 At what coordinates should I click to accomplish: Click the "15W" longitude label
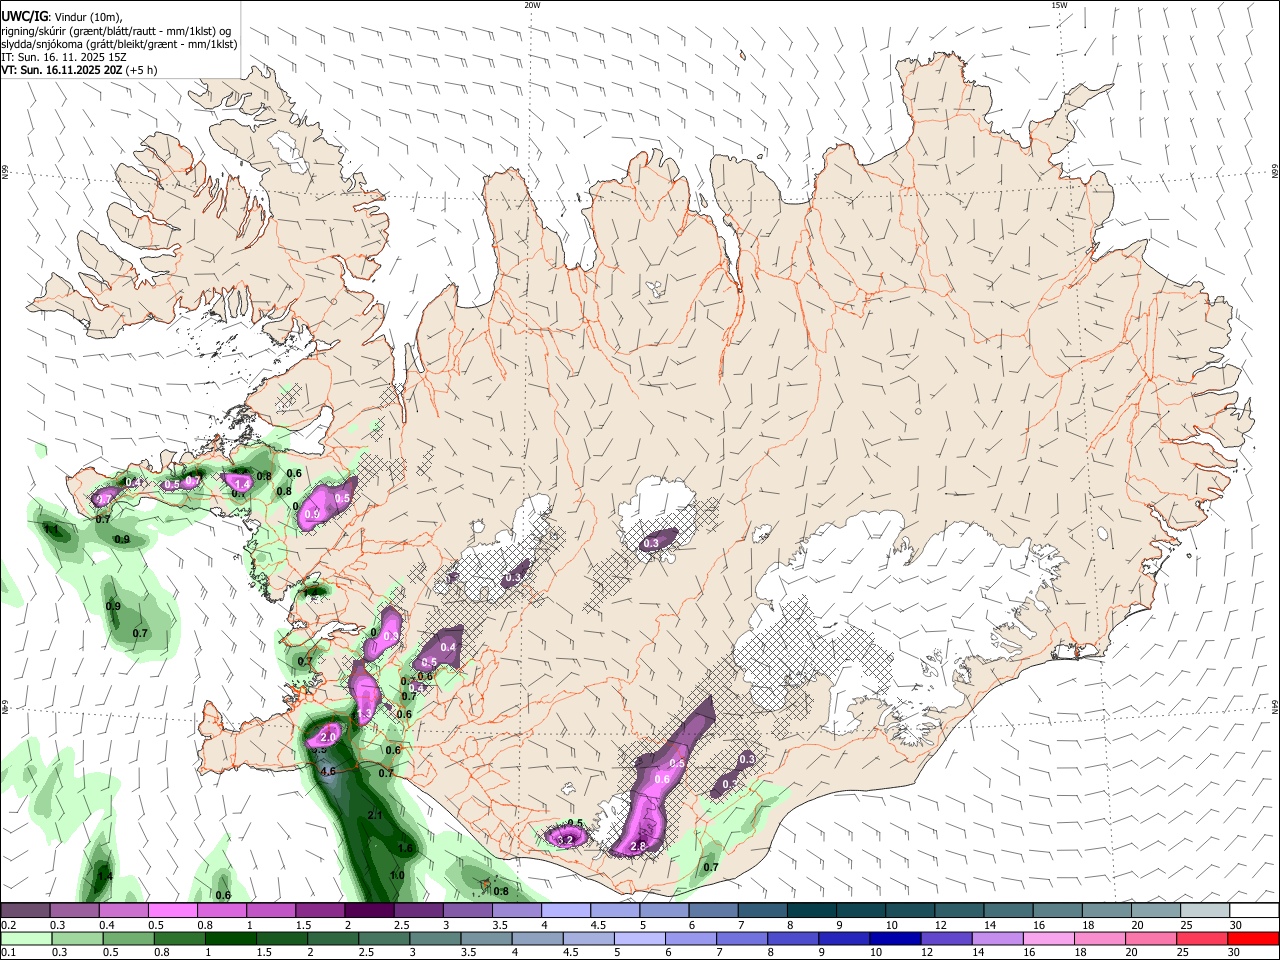[1060, 5]
